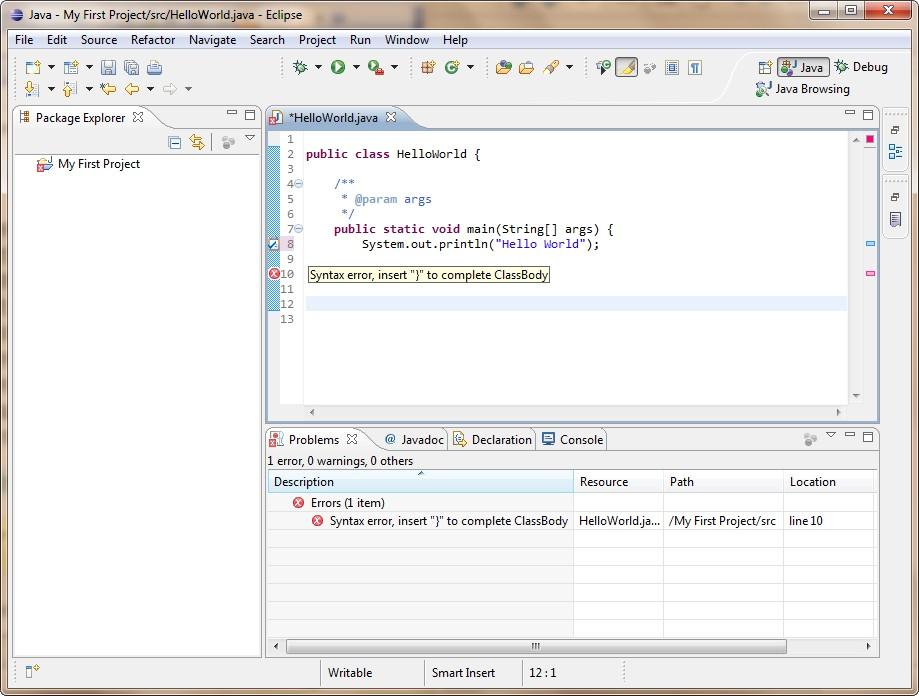The height and width of the screenshot is (696, 919).
Task: Toggle the Breadcrumb button in toolbar
Action: click(x=604, y=67)
